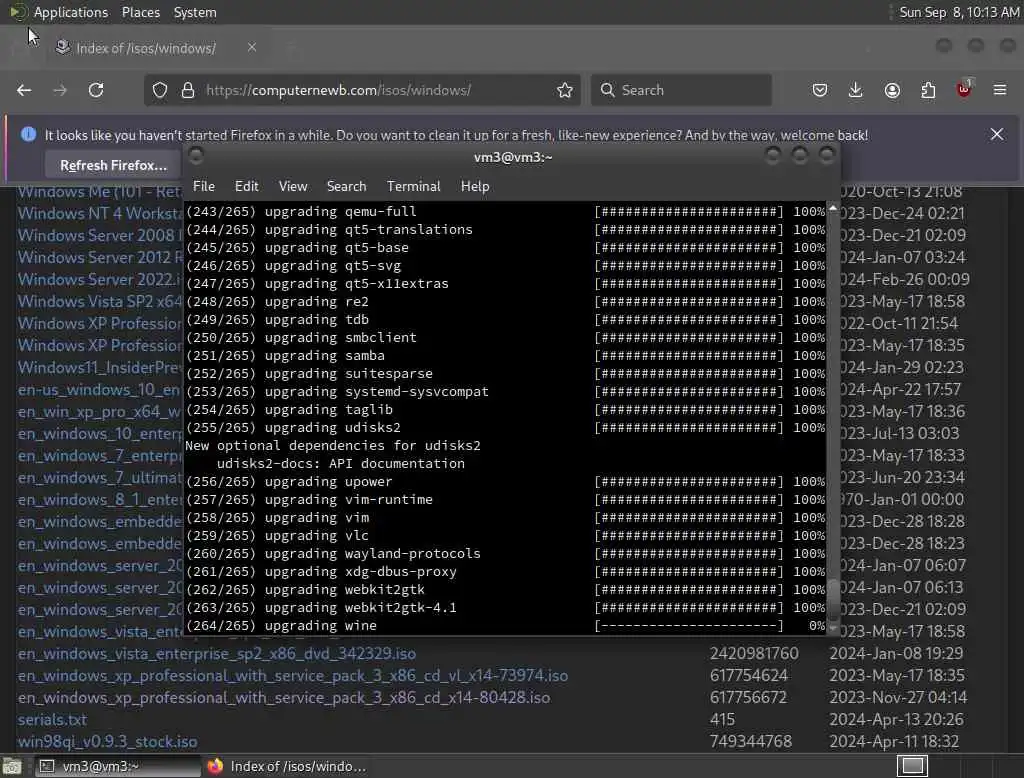Image resolution: width=1024 pixels, height=778 pixels.
Task: Open the terminal Edit menu
Action: click(x=246, y=186)
